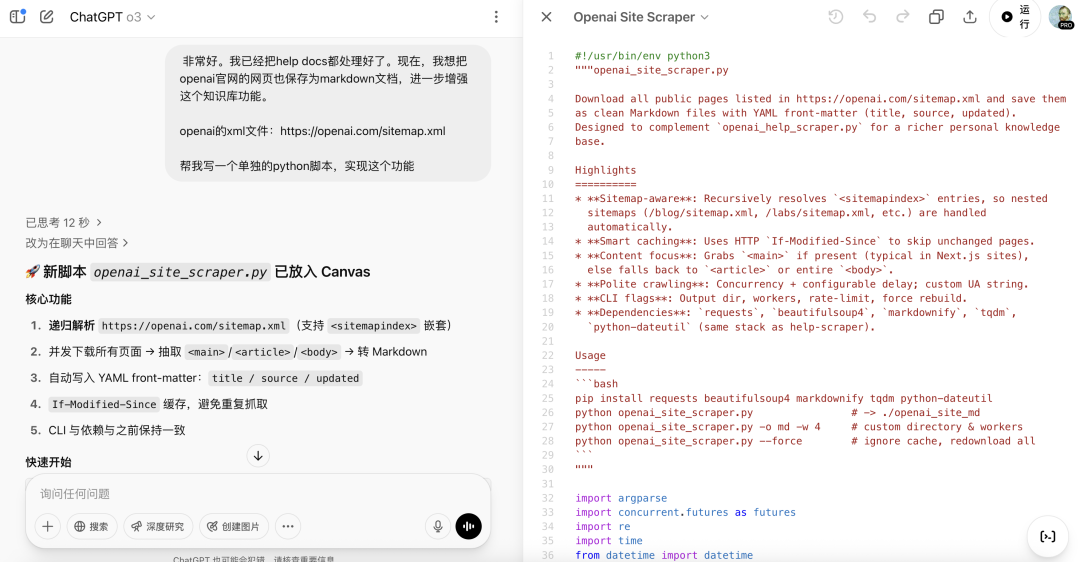Screen dimensions: 1080x562
Task: Click the https://openai.com/sitemap.xml code chip in list
Action: coord(194,326)
